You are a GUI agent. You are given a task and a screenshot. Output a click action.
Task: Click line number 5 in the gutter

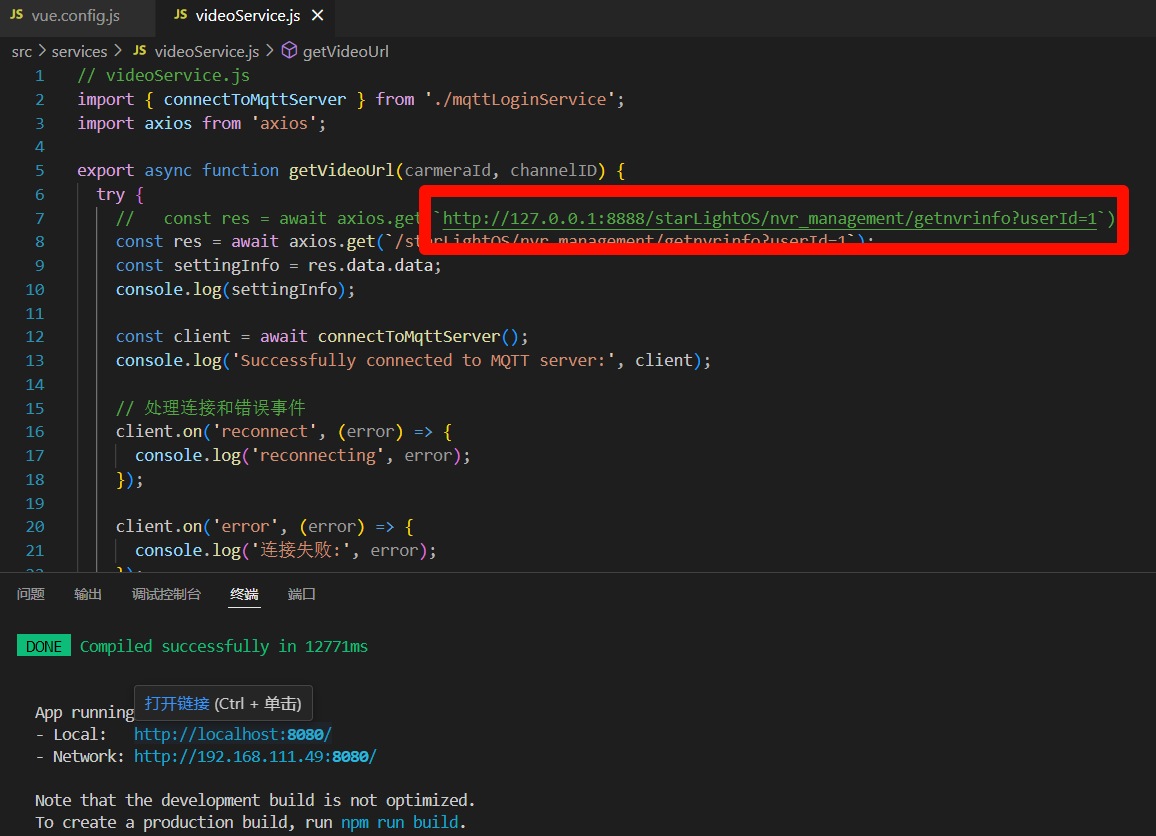pos(39,171)
